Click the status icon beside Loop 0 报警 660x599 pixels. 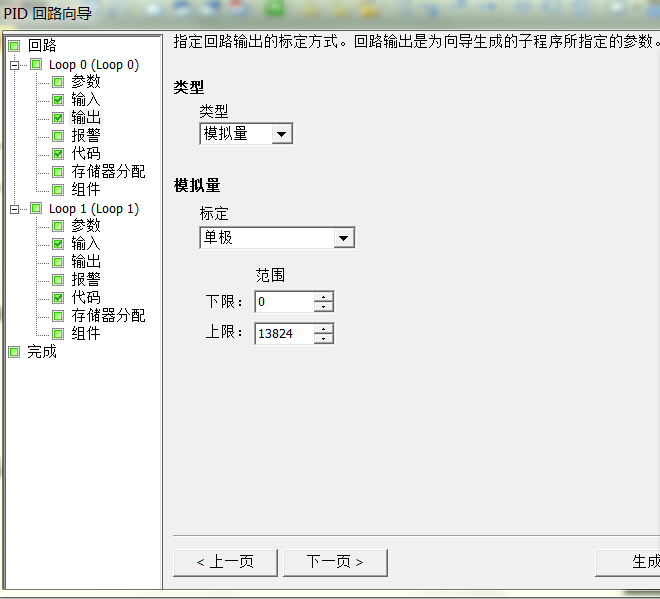pos(58,136)
